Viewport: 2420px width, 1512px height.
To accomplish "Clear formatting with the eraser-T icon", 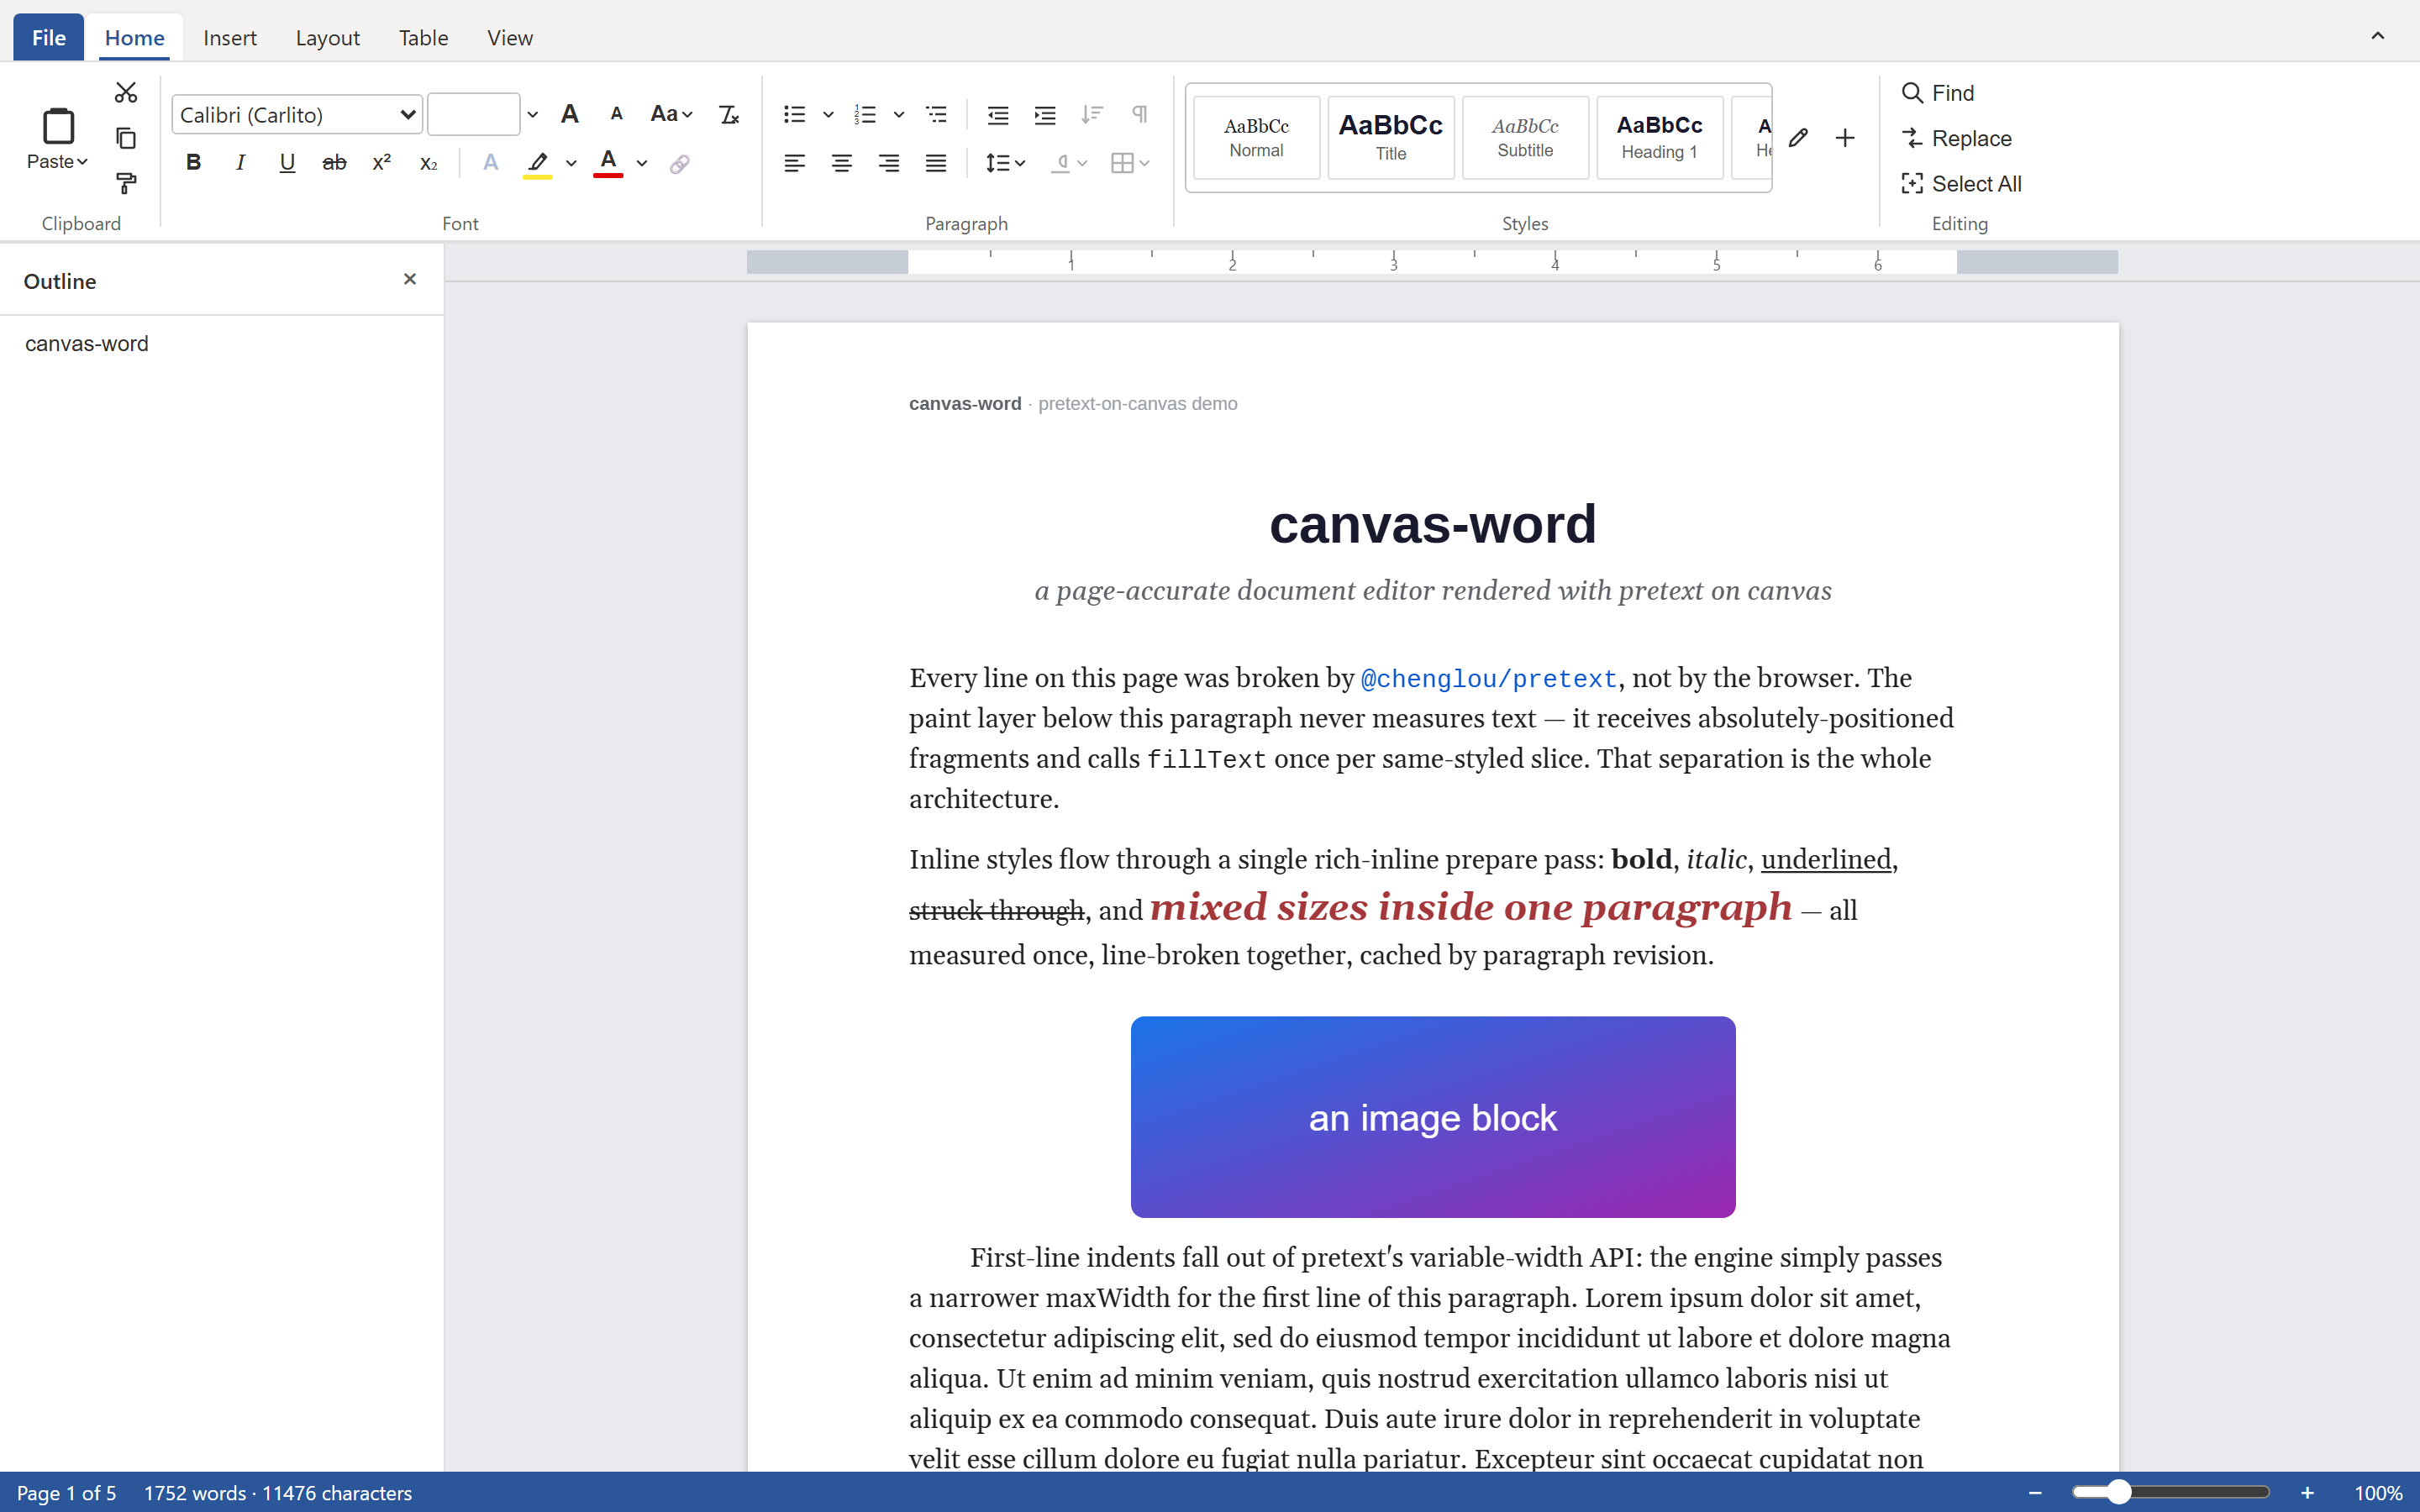I will tap(729, 114).
